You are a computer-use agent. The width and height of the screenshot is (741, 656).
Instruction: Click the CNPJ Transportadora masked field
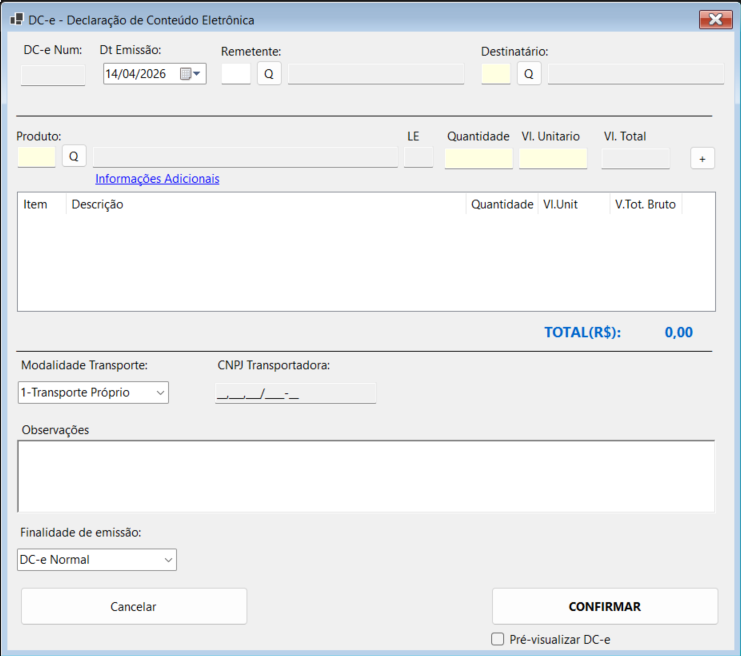tap(296, 394)
